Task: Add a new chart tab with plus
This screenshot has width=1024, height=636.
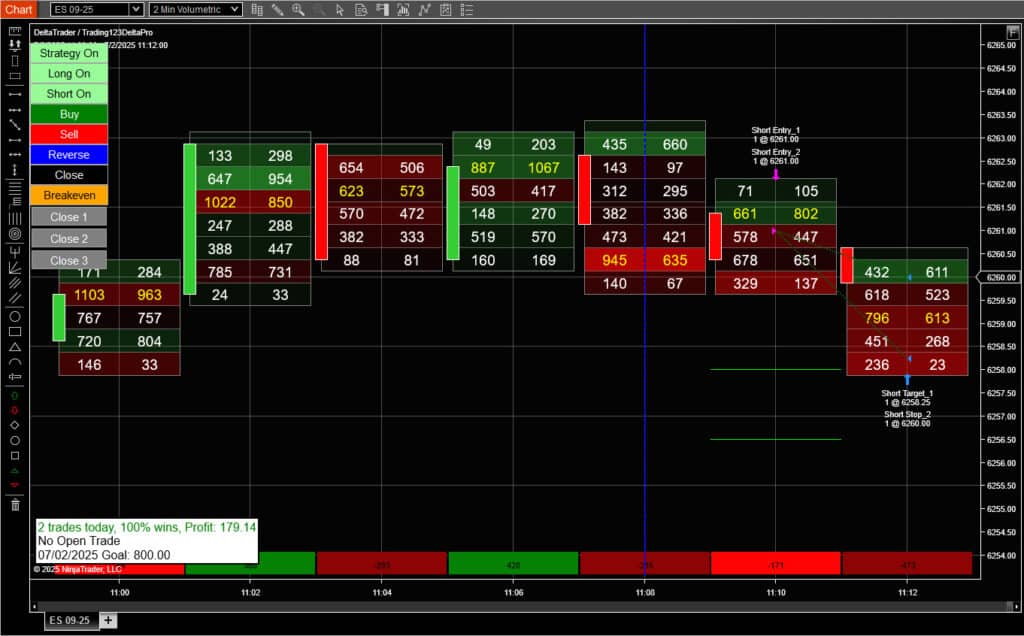Action: pos(108,620)
